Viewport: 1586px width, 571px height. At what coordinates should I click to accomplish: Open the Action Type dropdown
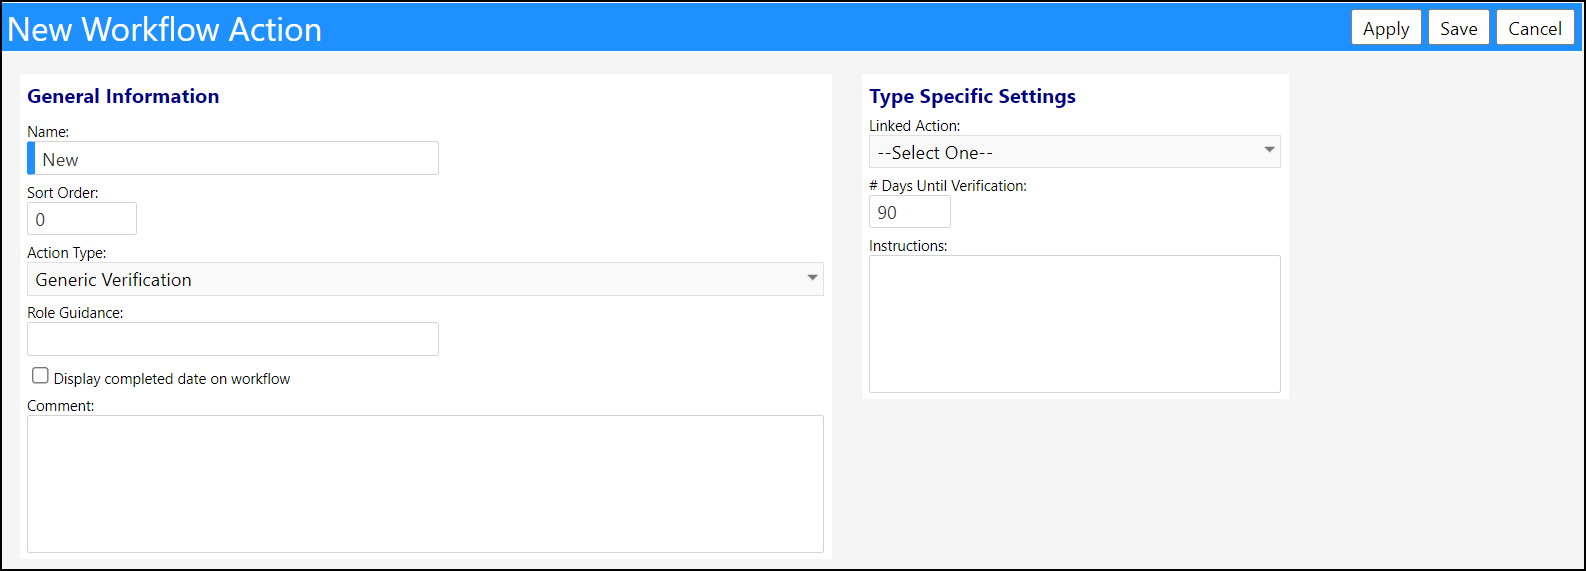coord(425,279)
